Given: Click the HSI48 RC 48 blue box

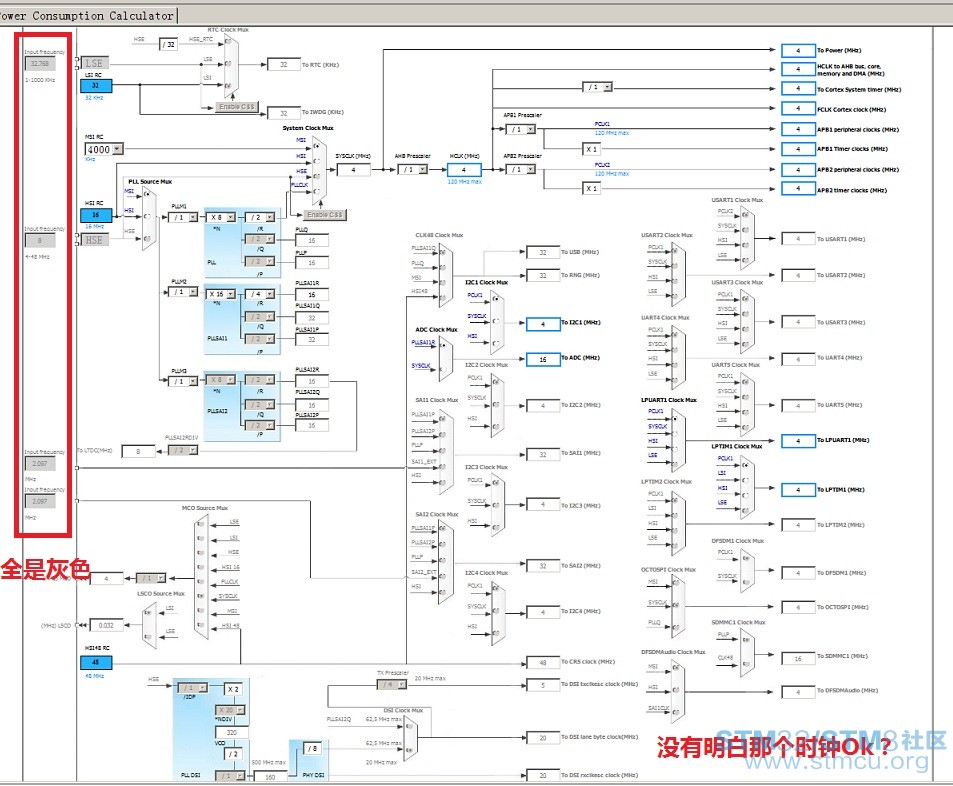Looking at the screenshot, I should 96,663.
